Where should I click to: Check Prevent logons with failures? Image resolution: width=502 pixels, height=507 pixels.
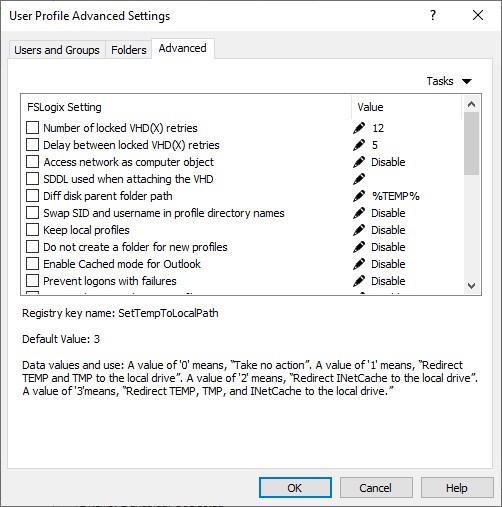(x=32, y=281)
